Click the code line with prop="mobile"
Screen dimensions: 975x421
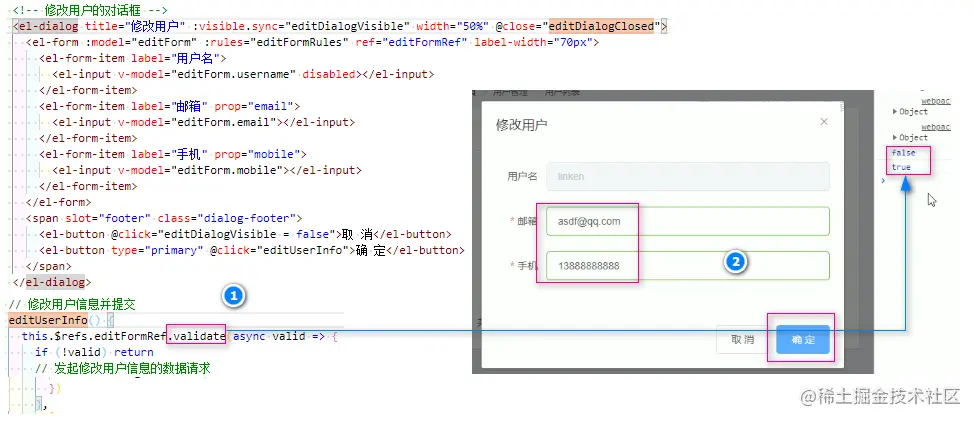coord(173,154)
